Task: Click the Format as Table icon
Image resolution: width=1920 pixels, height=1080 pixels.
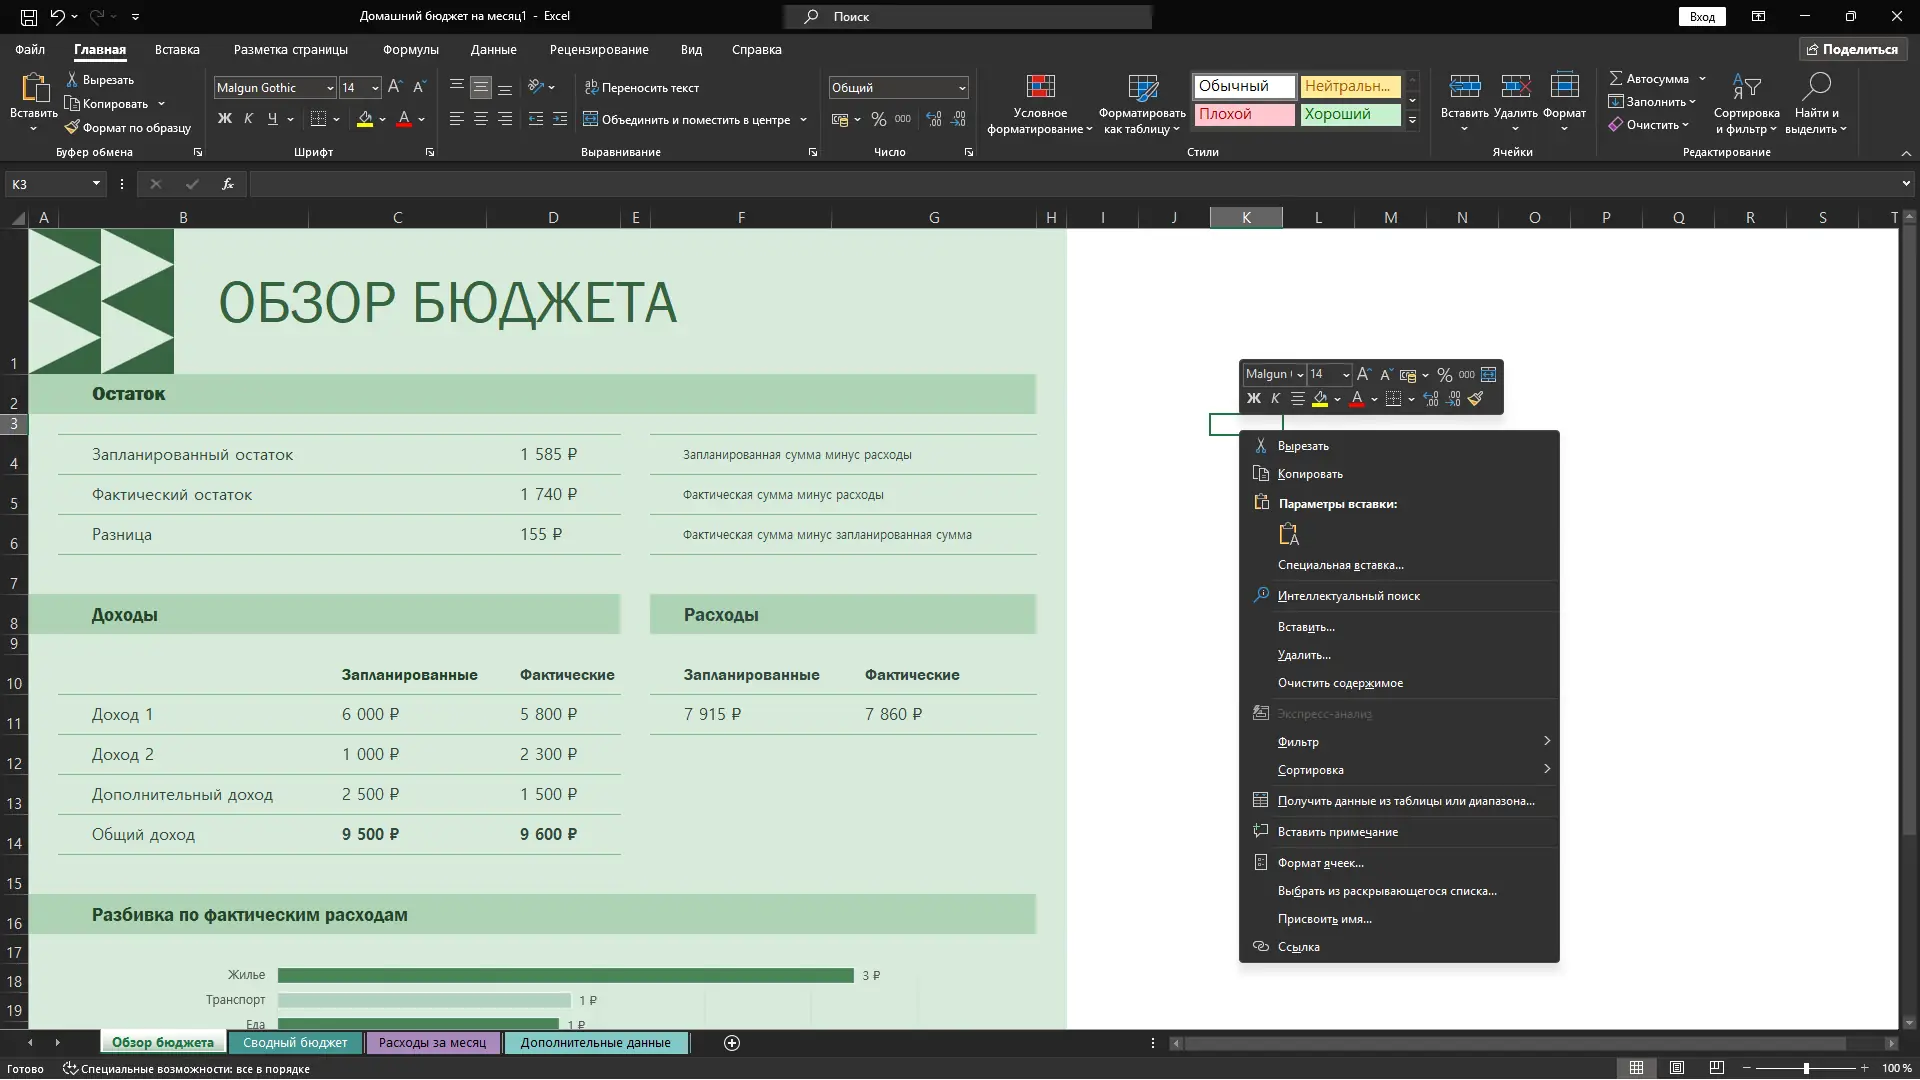Action: tap(1142, 88)
